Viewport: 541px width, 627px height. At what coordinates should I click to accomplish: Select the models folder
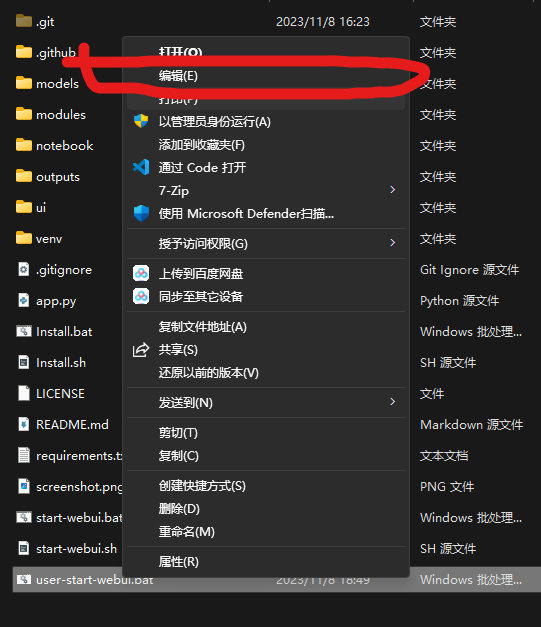[x=47, y=84]
